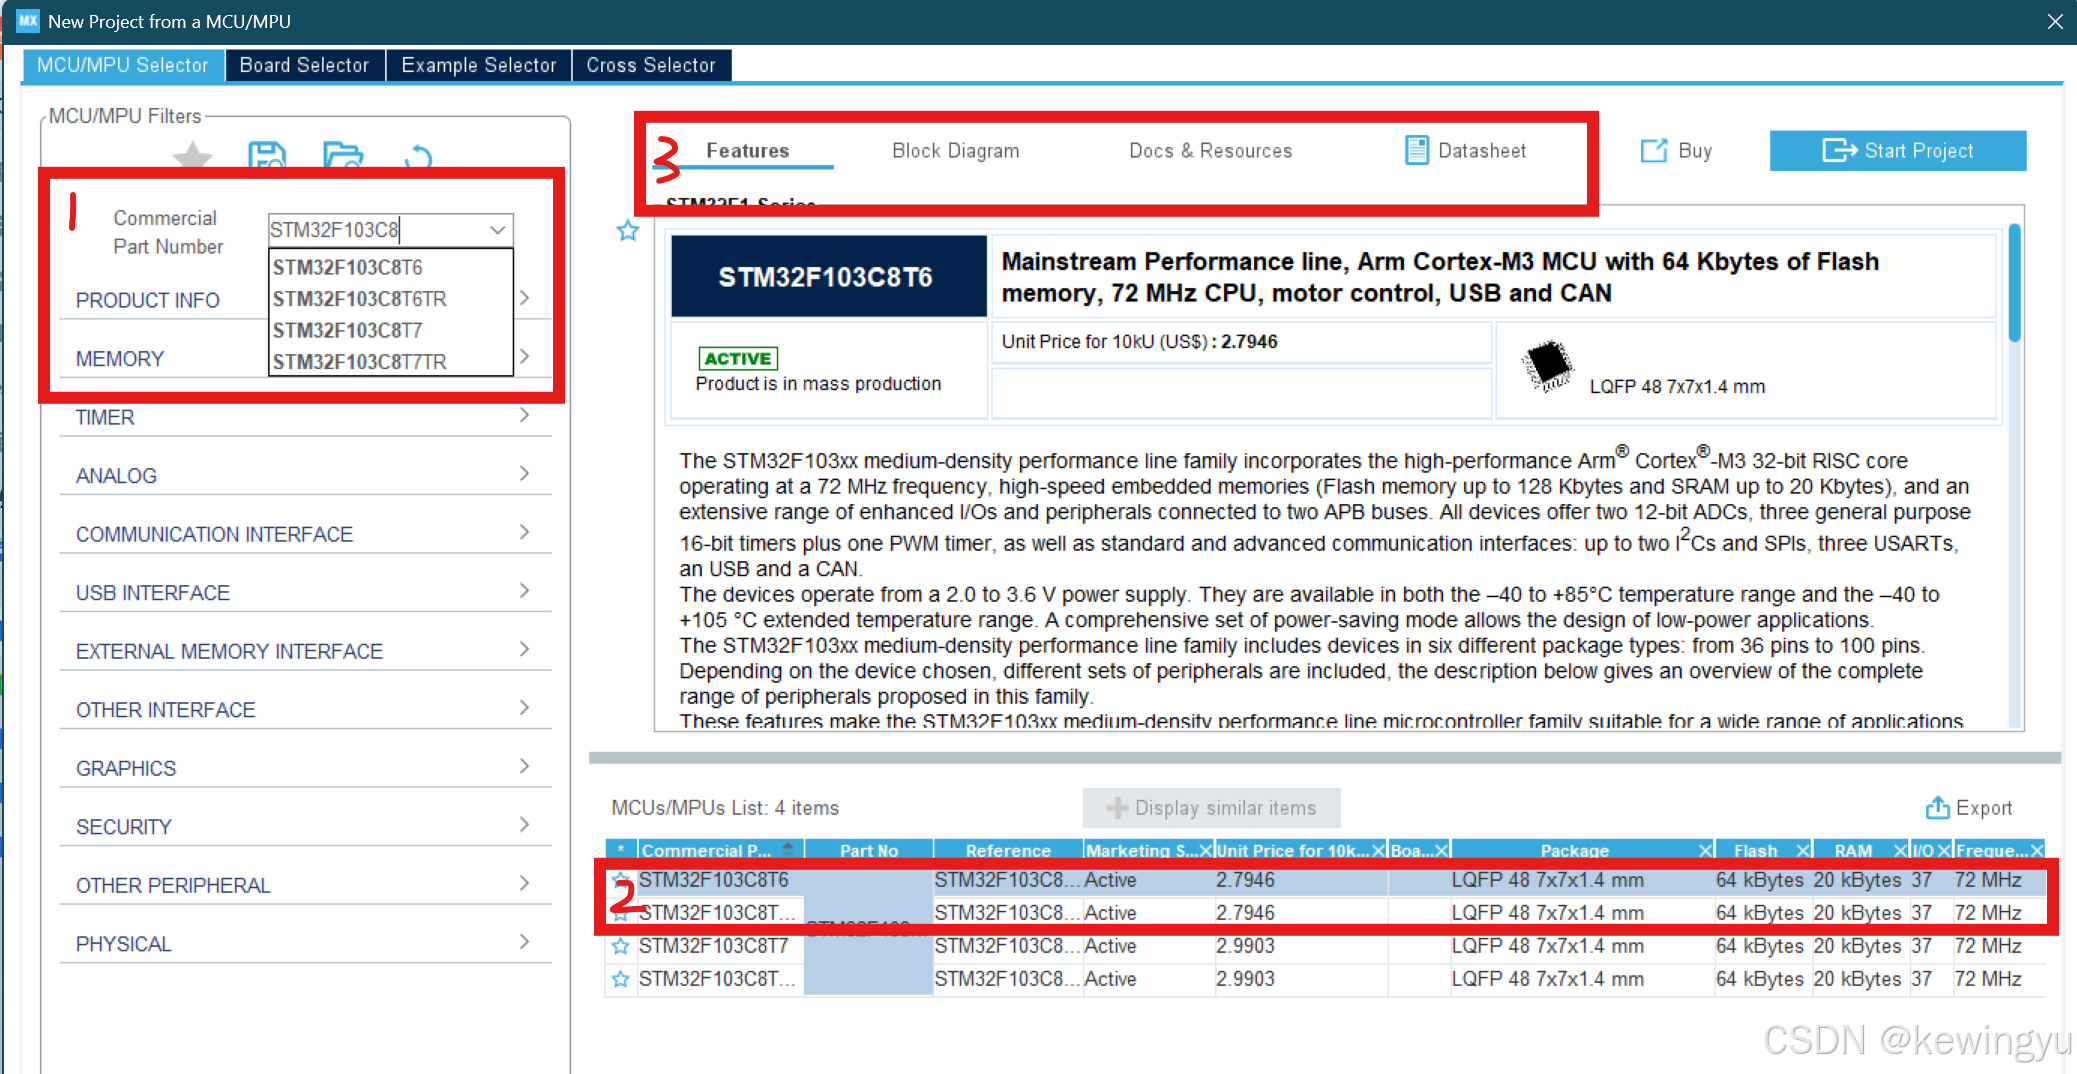The image size is (2077, 1074).
Task: Expand OTHER PERIPHERAL filters
Action: tap(305, 885)
